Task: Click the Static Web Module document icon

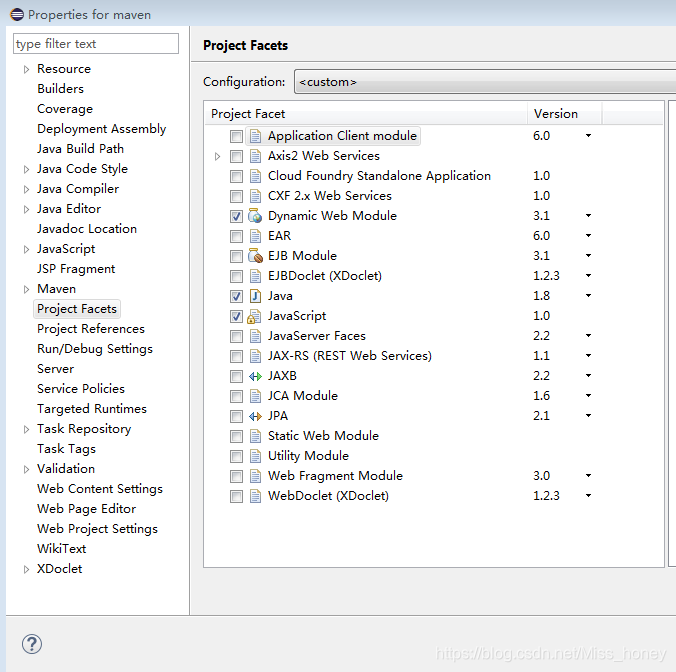Action: pos(255,436)
